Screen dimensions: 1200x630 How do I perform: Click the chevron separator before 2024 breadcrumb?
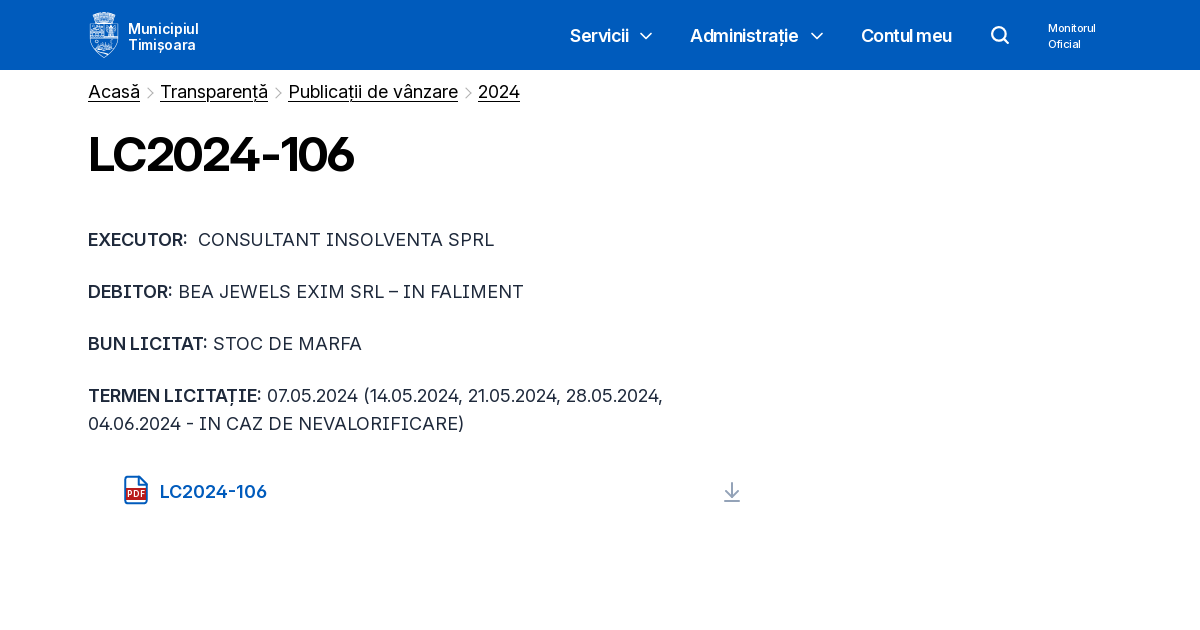coord(468,93)
